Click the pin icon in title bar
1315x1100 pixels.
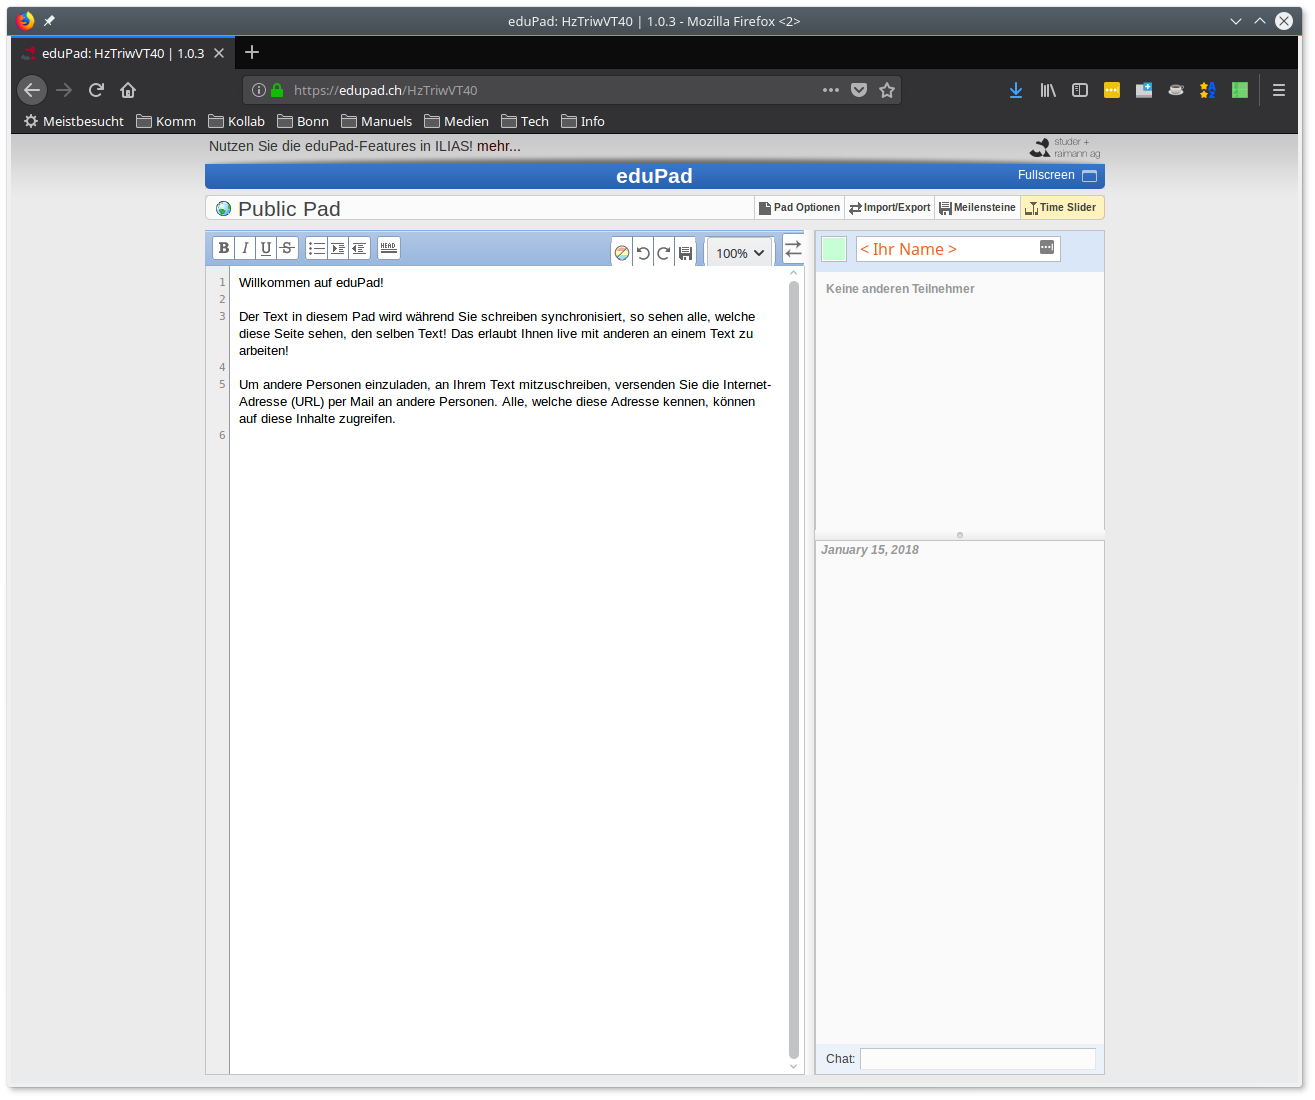pyautogui.click(x=49, y=21)
